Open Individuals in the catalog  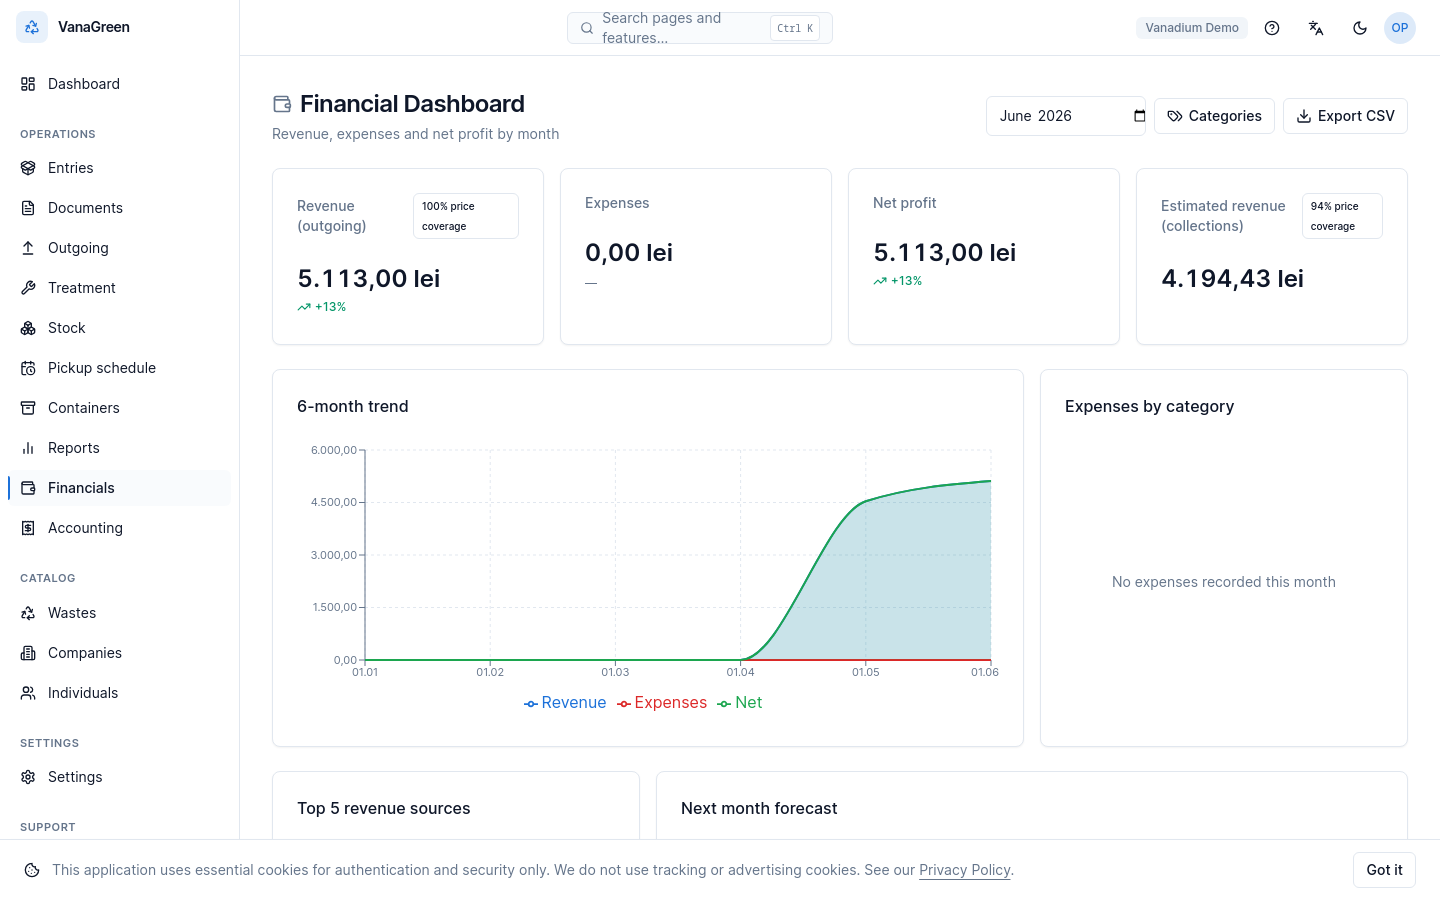[x=119, y=693]
